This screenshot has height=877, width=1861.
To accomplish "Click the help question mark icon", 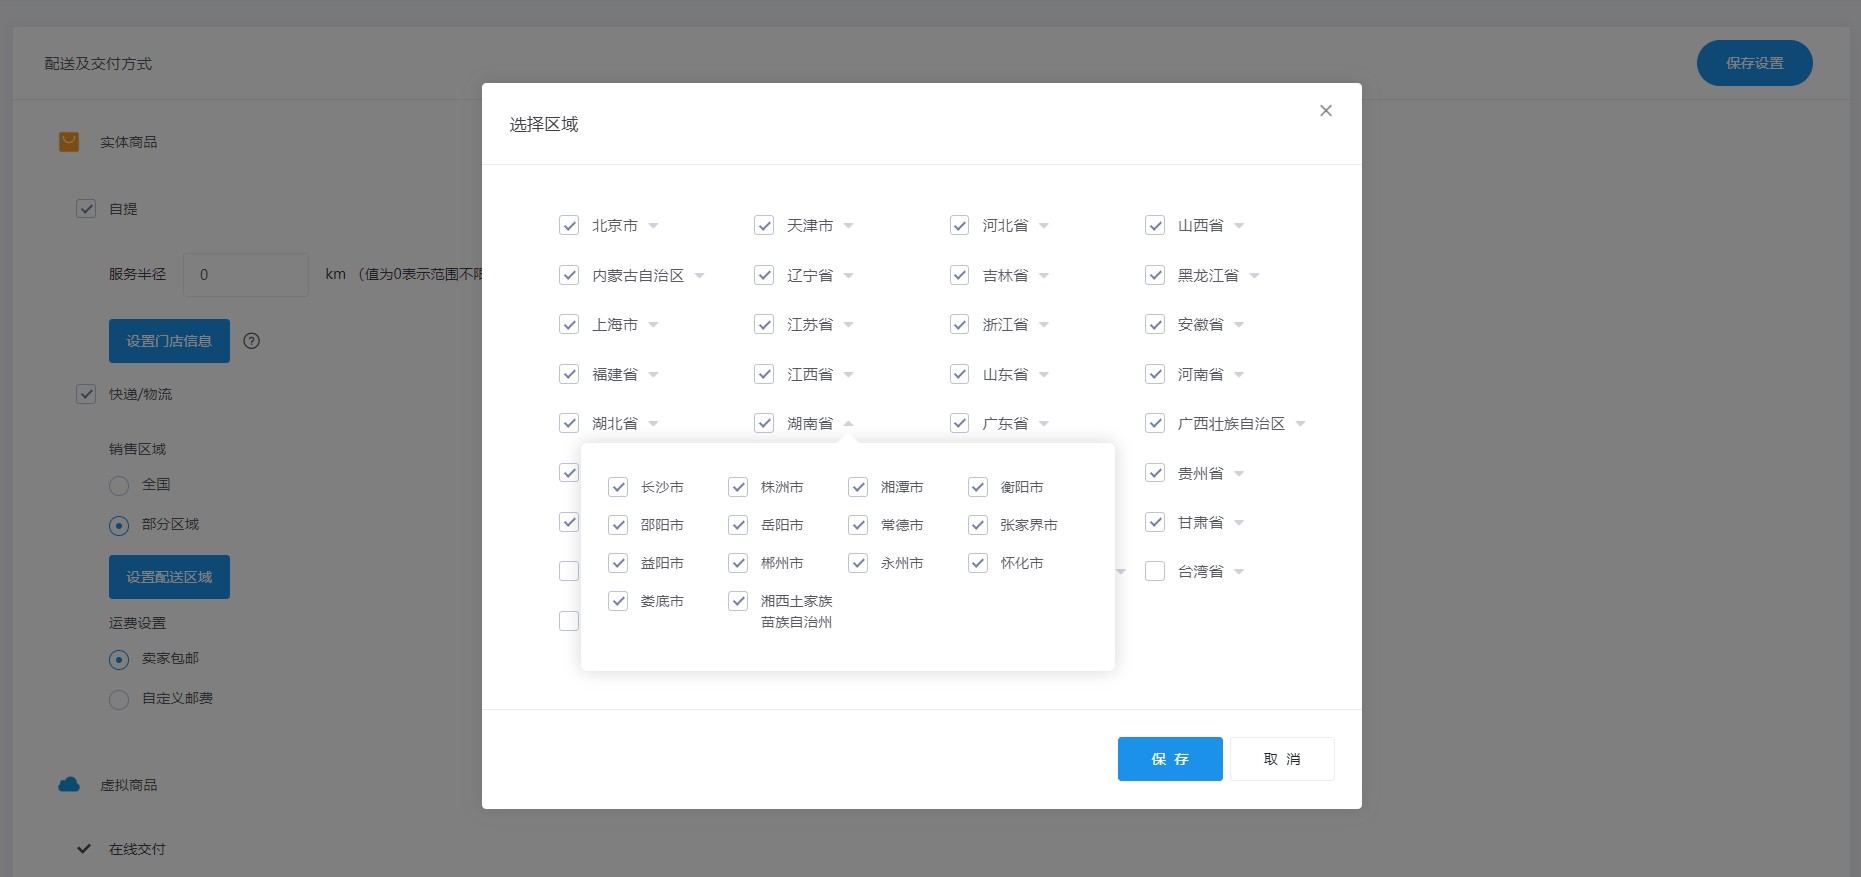I will click(252, 341).
